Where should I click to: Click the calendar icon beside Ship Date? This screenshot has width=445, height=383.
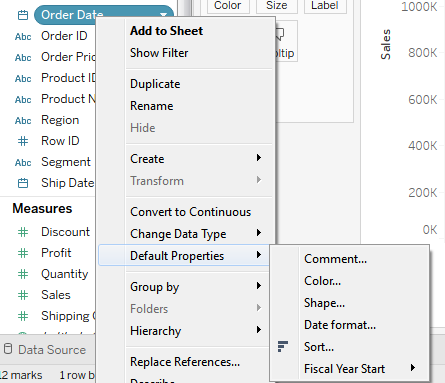pos(23,183)
